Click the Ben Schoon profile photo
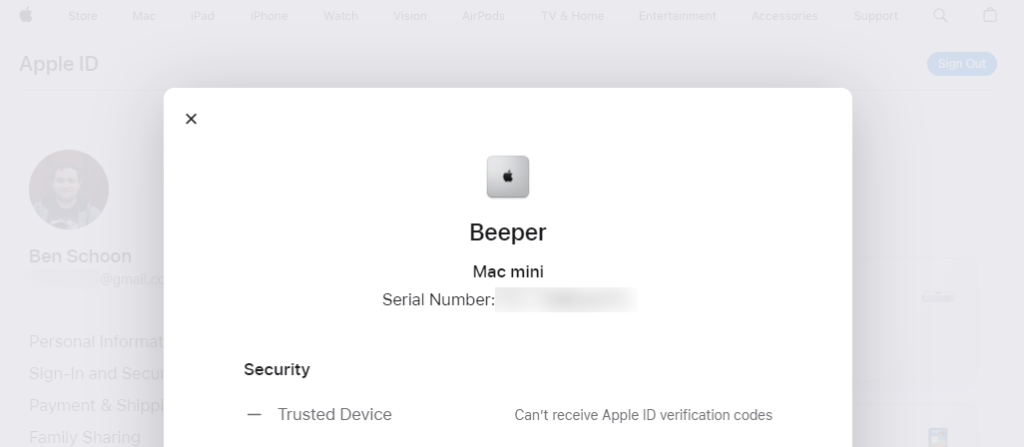The image size is (1024, 447). point(68,190)
